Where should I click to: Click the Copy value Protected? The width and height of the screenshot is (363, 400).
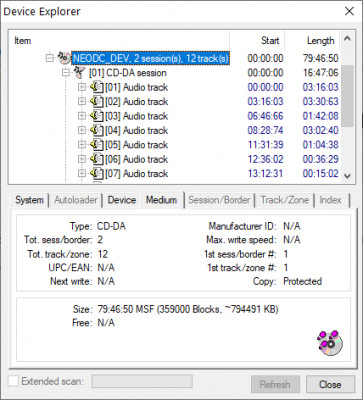(303, 281)
